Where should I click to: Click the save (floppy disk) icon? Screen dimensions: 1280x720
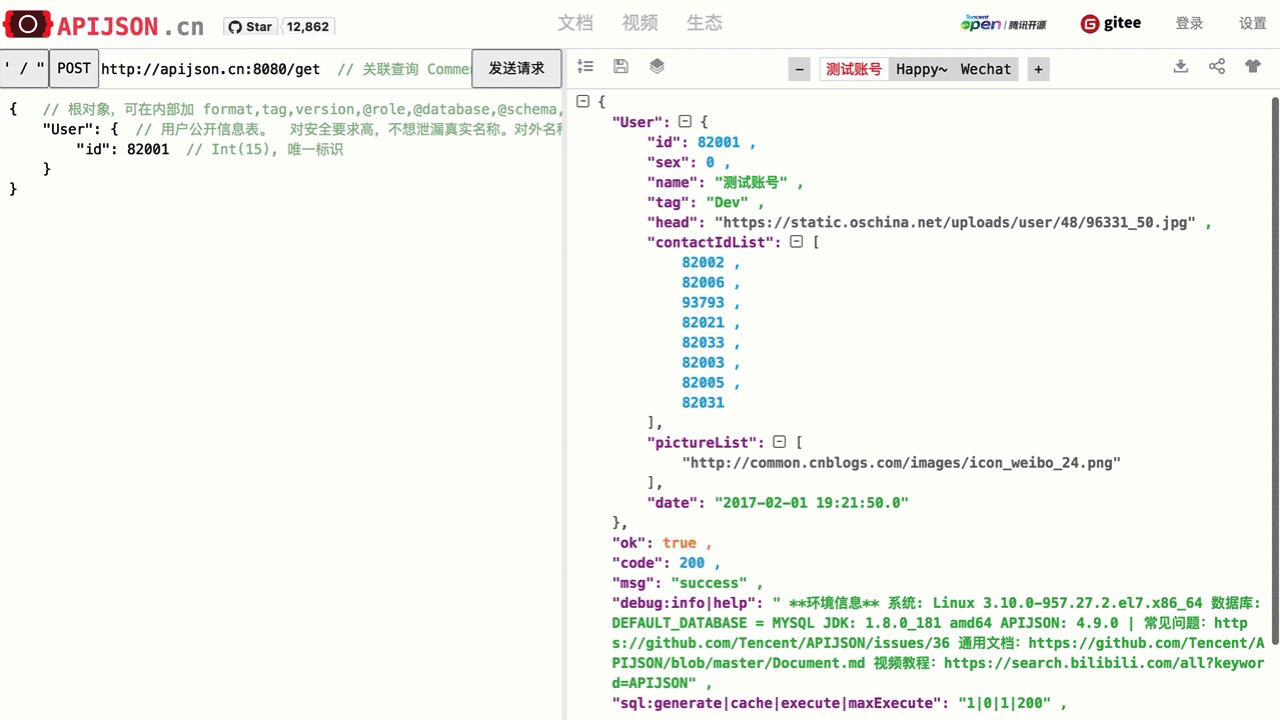tap(620, 66)
